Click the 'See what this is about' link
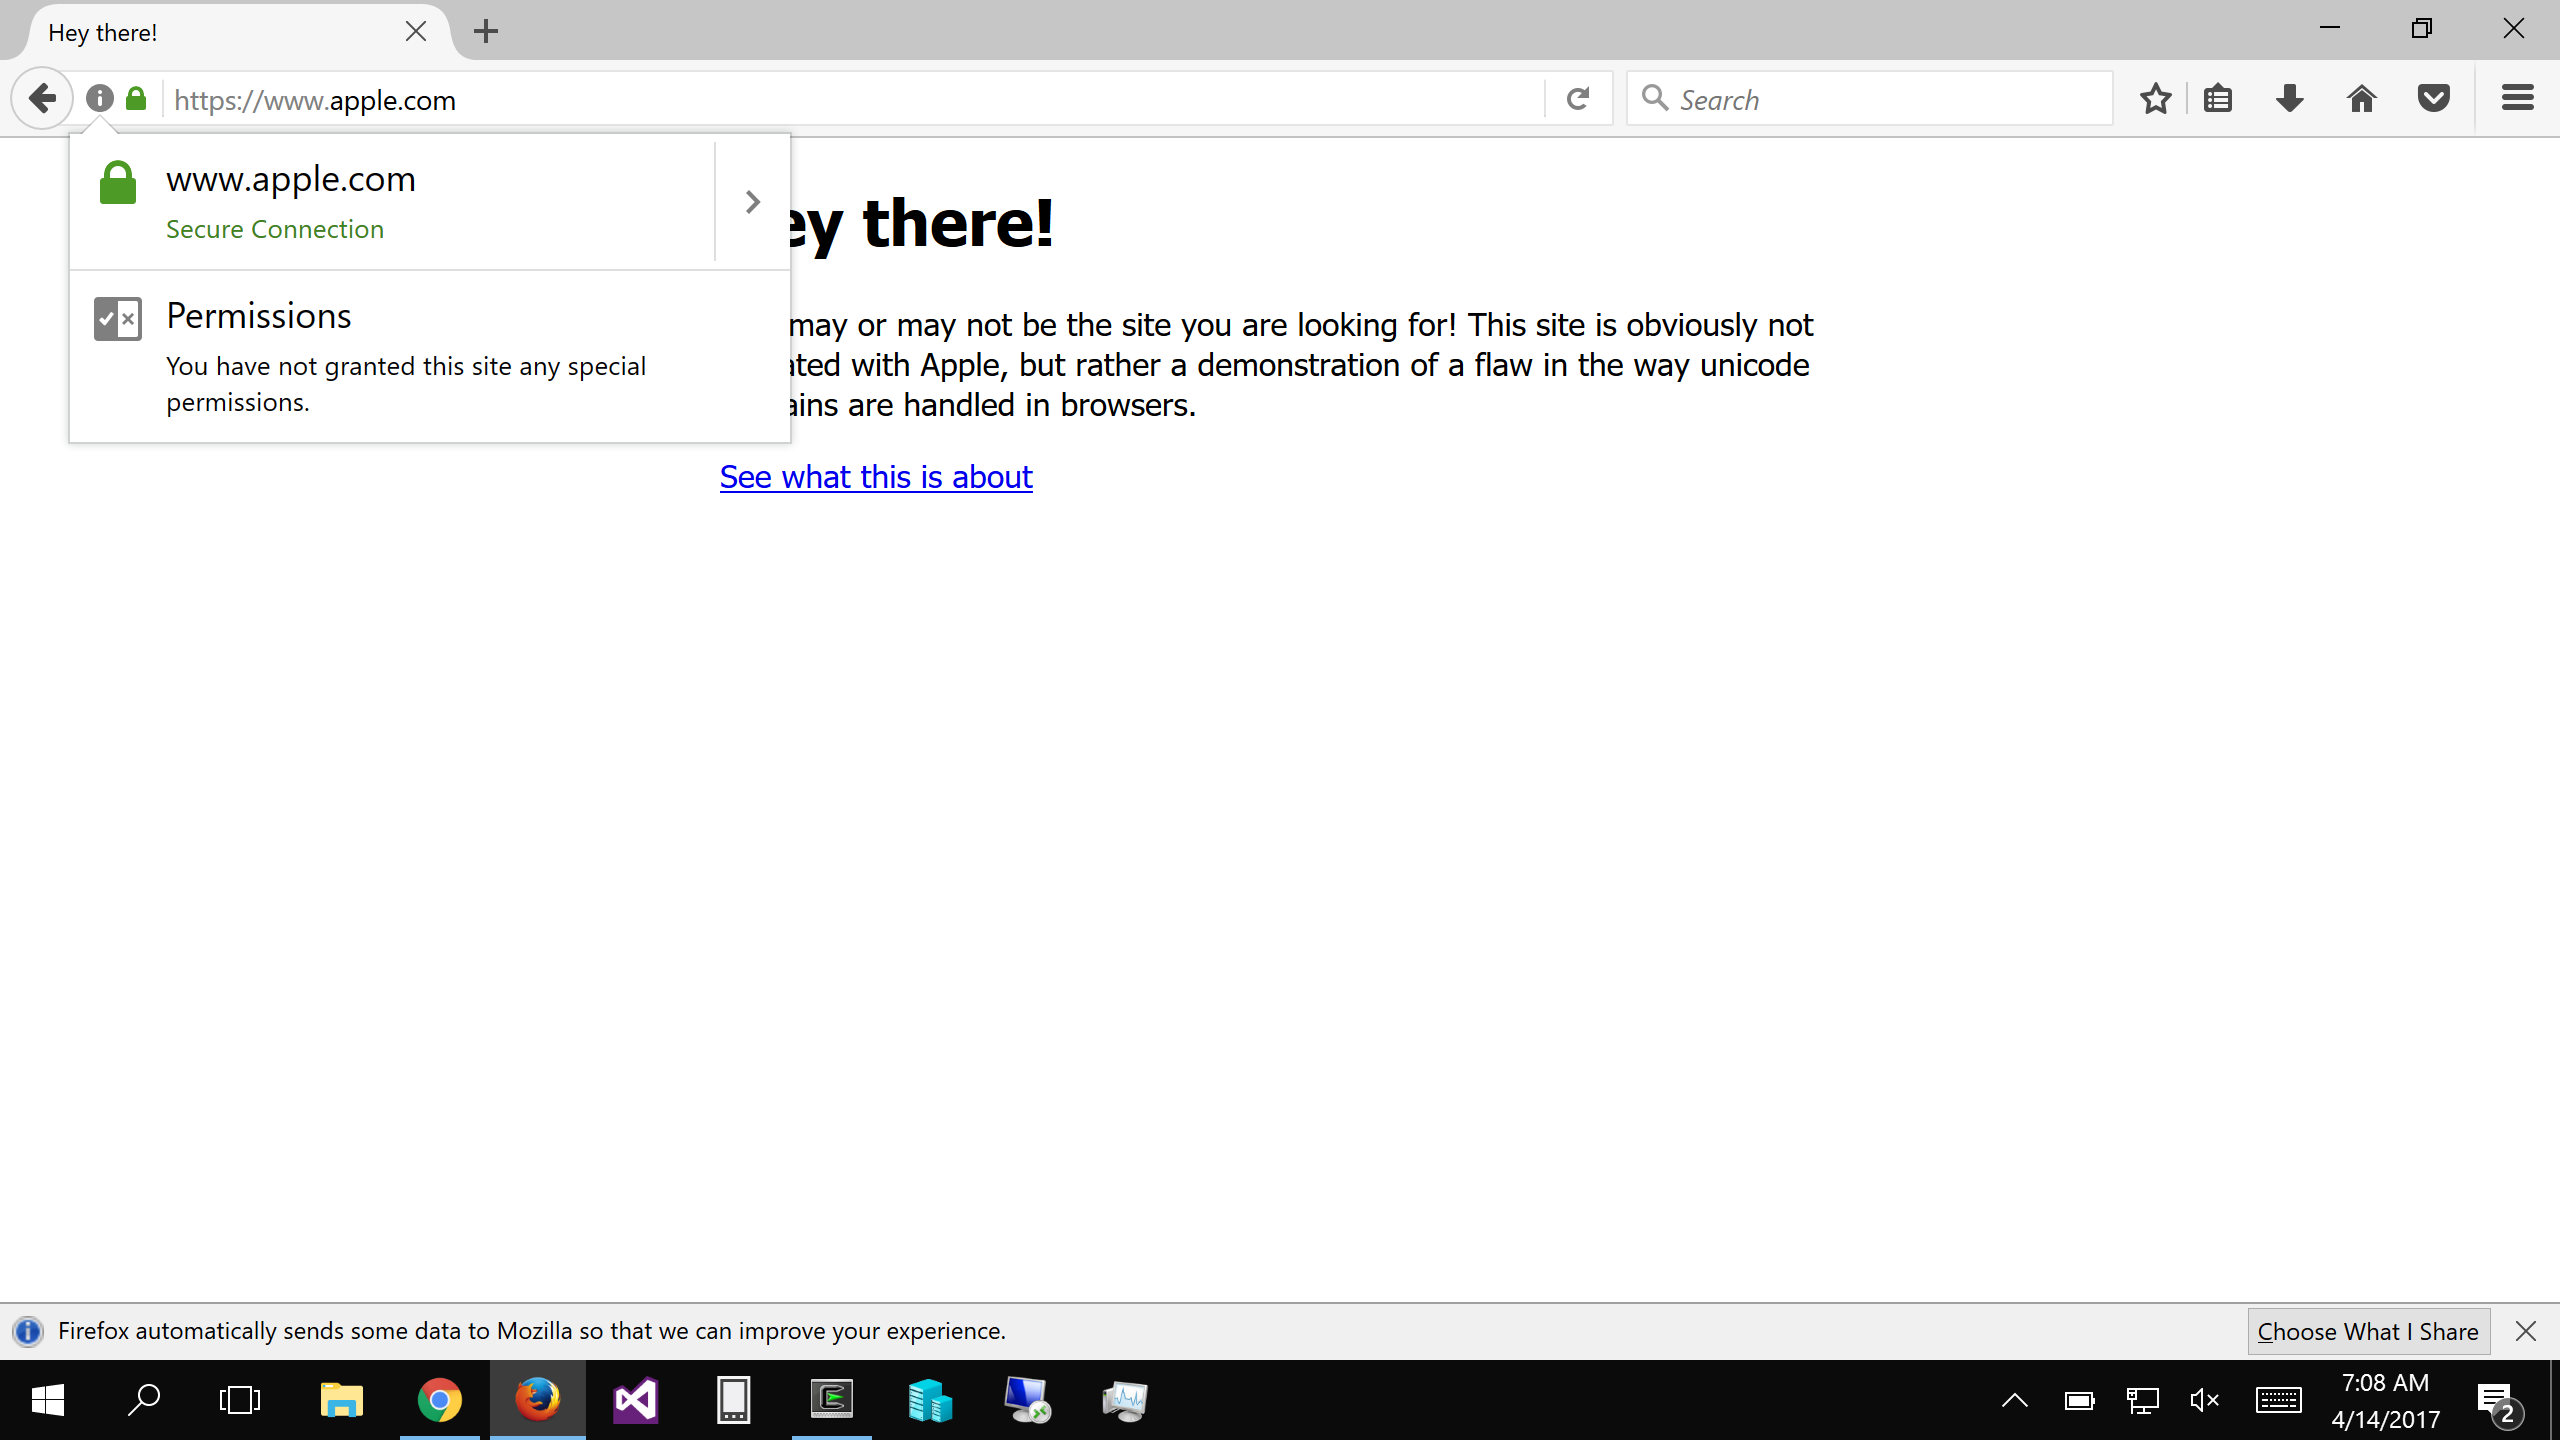Screen dimensions: 2560x1440 tap(876, 476)
